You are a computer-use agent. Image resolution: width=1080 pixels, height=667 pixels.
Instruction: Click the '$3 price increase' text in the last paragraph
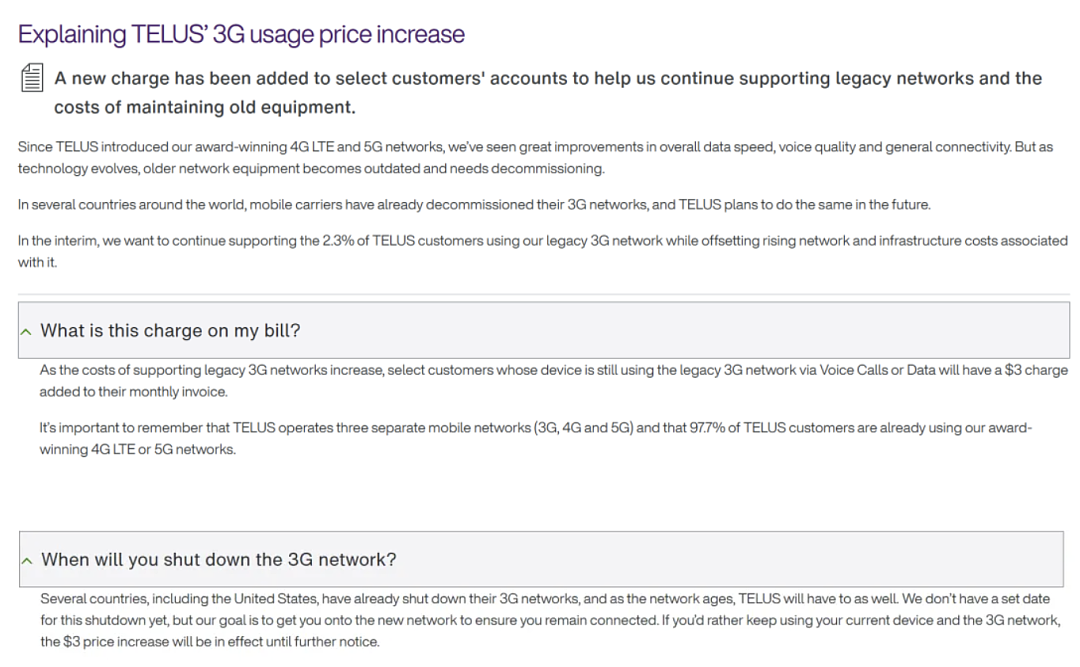111,642
